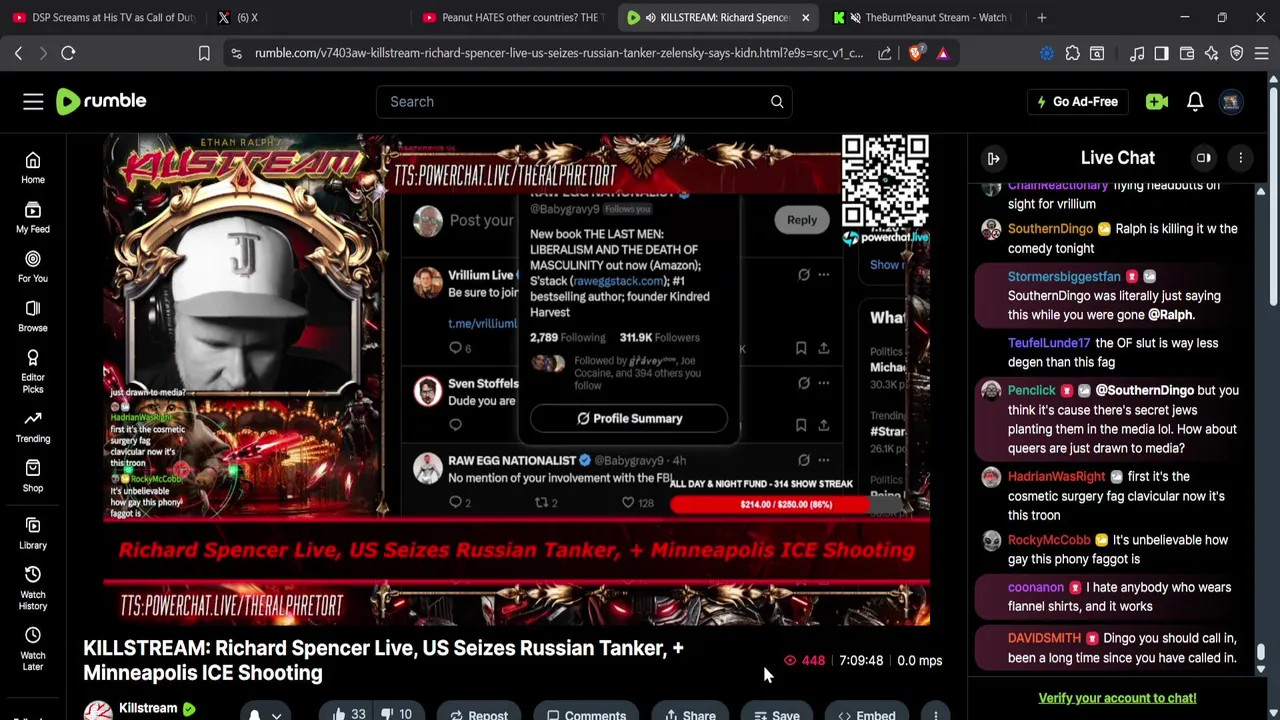Open Shop in the sidebar
1280x720 pixels.
coord(33,476)
